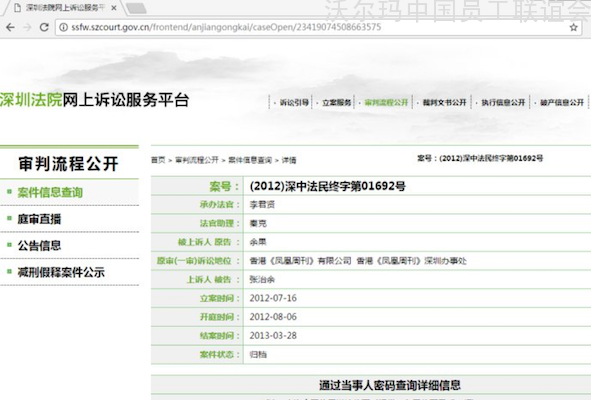Click the 案号 label in the table
The image size is (591, 400).
224,186
